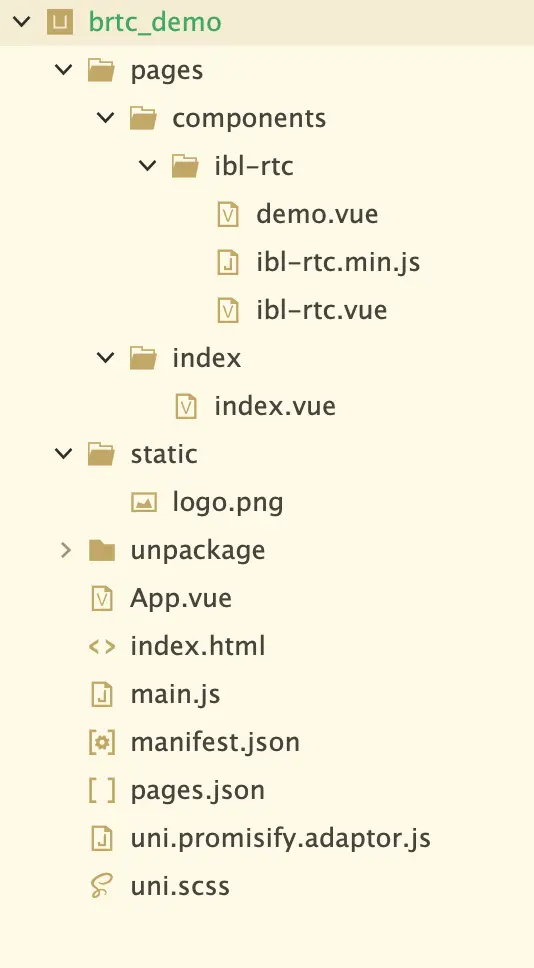Click the JS file icon beside ibl-rtc.min.js
The width and height of the screenshot is (534, 968).
tap(228, 262)
